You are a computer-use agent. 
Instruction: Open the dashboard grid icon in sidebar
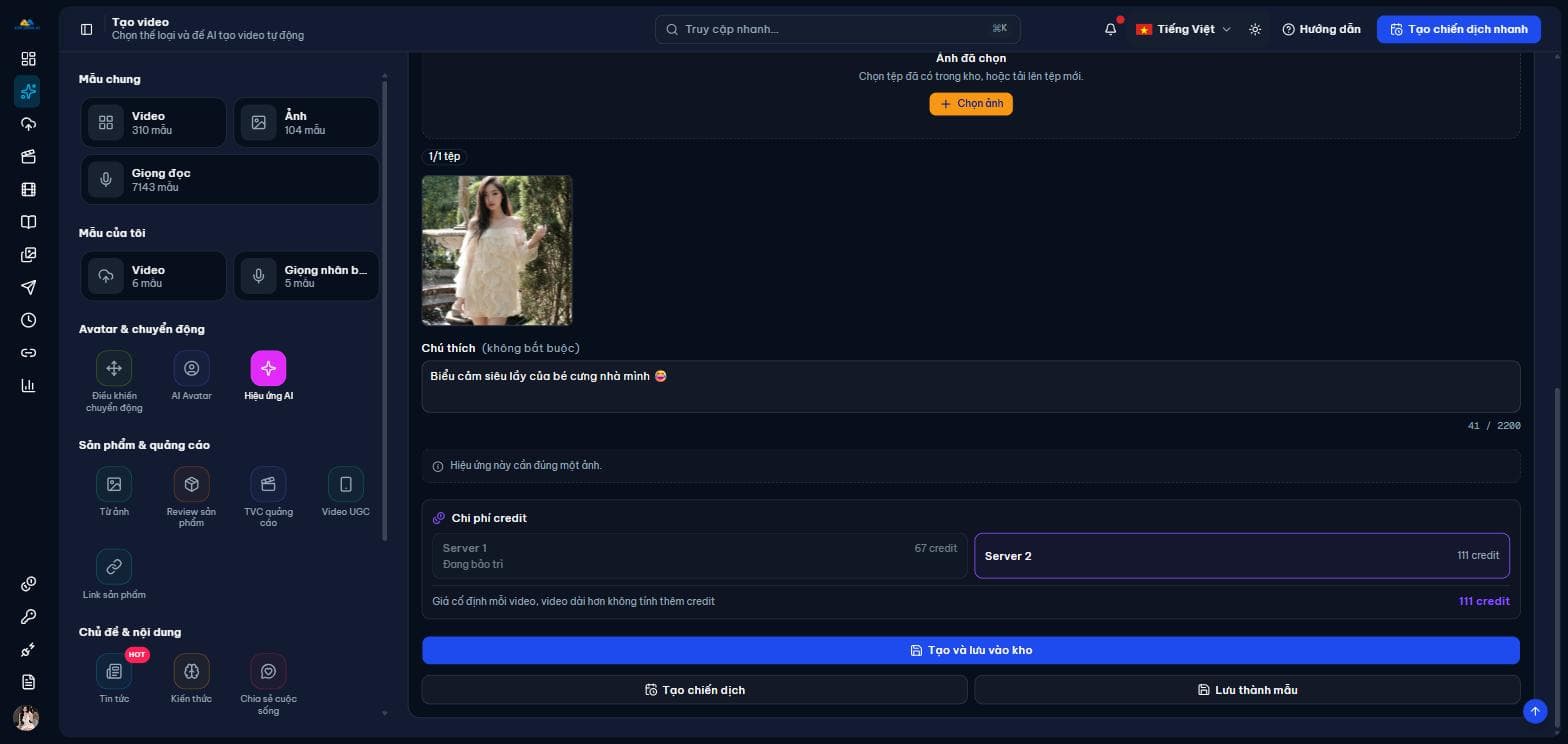pyautogui.click(x=28, y=59)
